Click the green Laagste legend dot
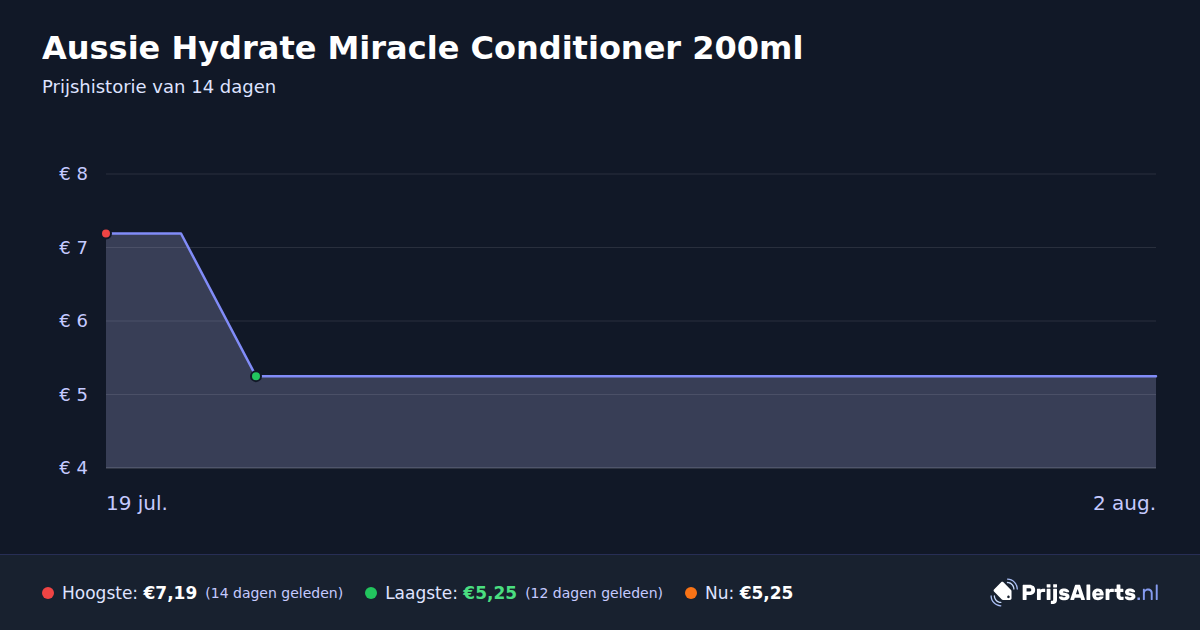 click(x=371, y=593)
